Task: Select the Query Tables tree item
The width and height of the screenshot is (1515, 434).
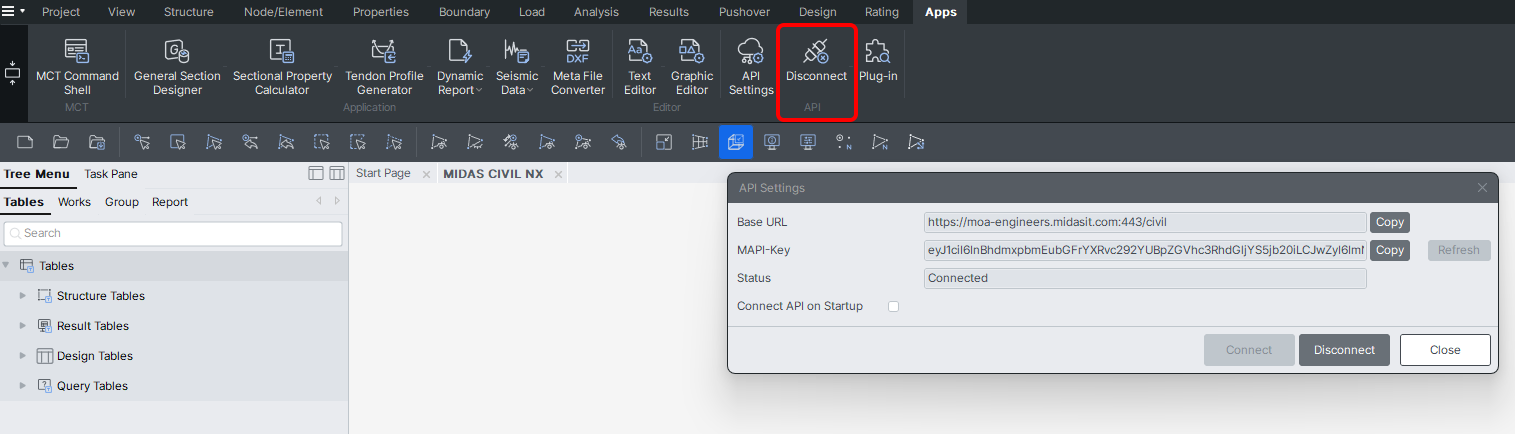Action: 92,386
